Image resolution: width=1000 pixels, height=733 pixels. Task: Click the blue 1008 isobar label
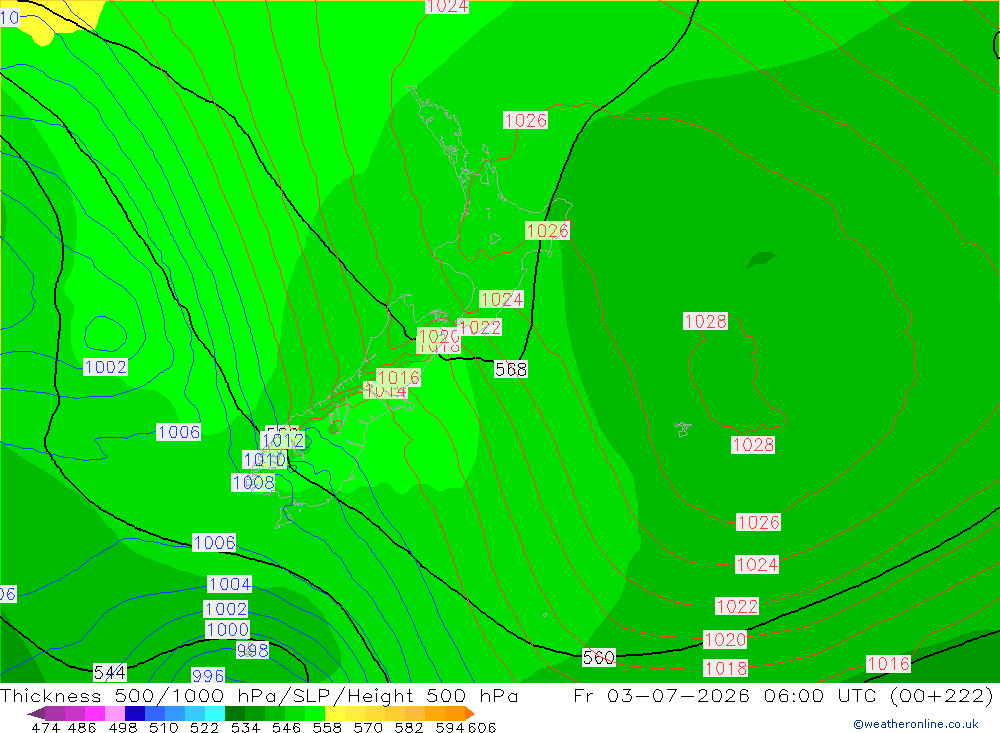[x=253, y=483]
